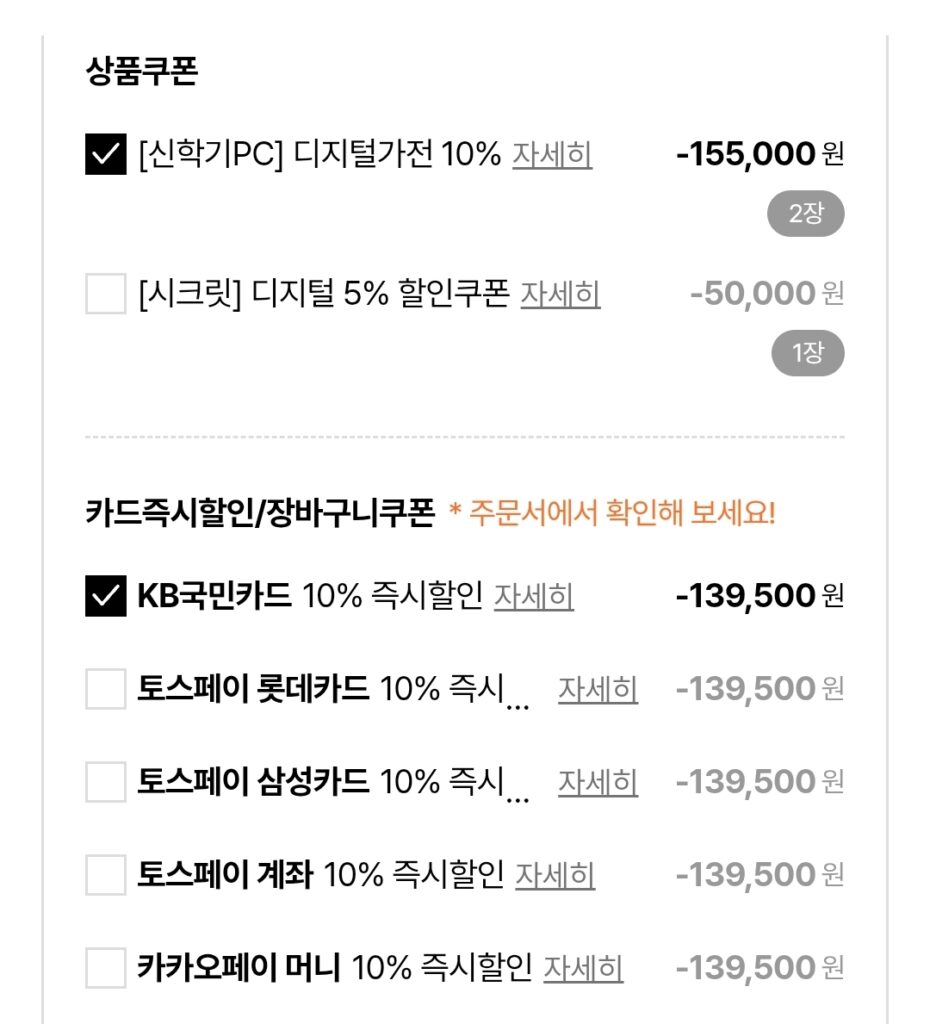930x1024 pixels.
Task: Select the 토스페이 롯데카드 discount checkbox
Action: (106, 689)
